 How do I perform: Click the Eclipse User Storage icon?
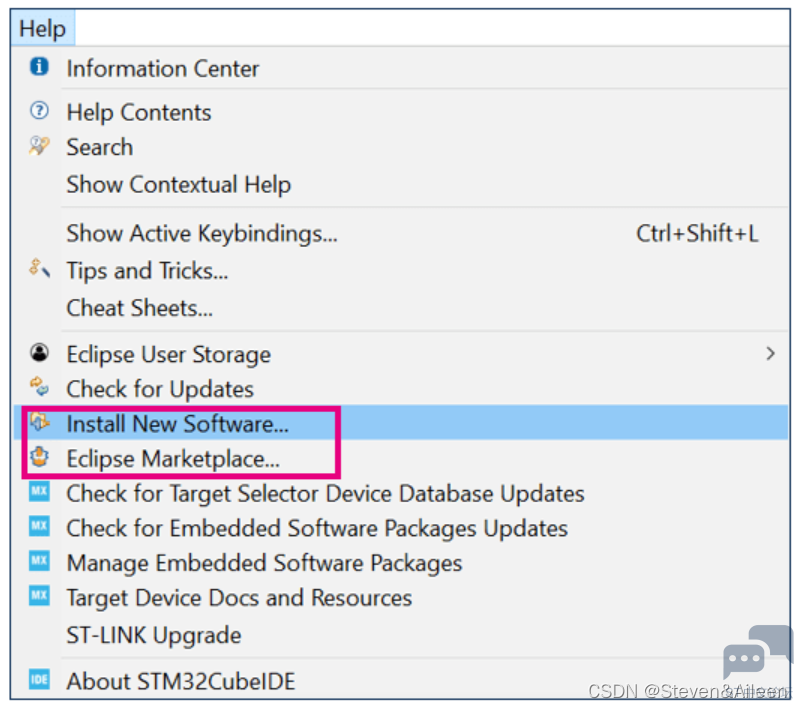pos(39,353)
